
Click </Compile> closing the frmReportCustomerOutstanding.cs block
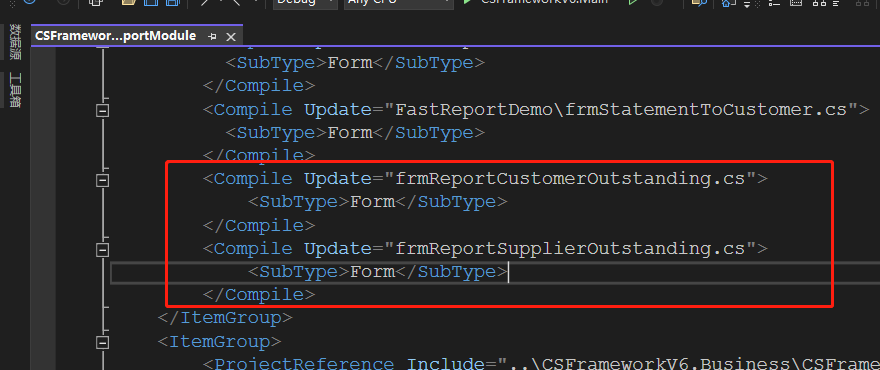click(x=259, y=225)
